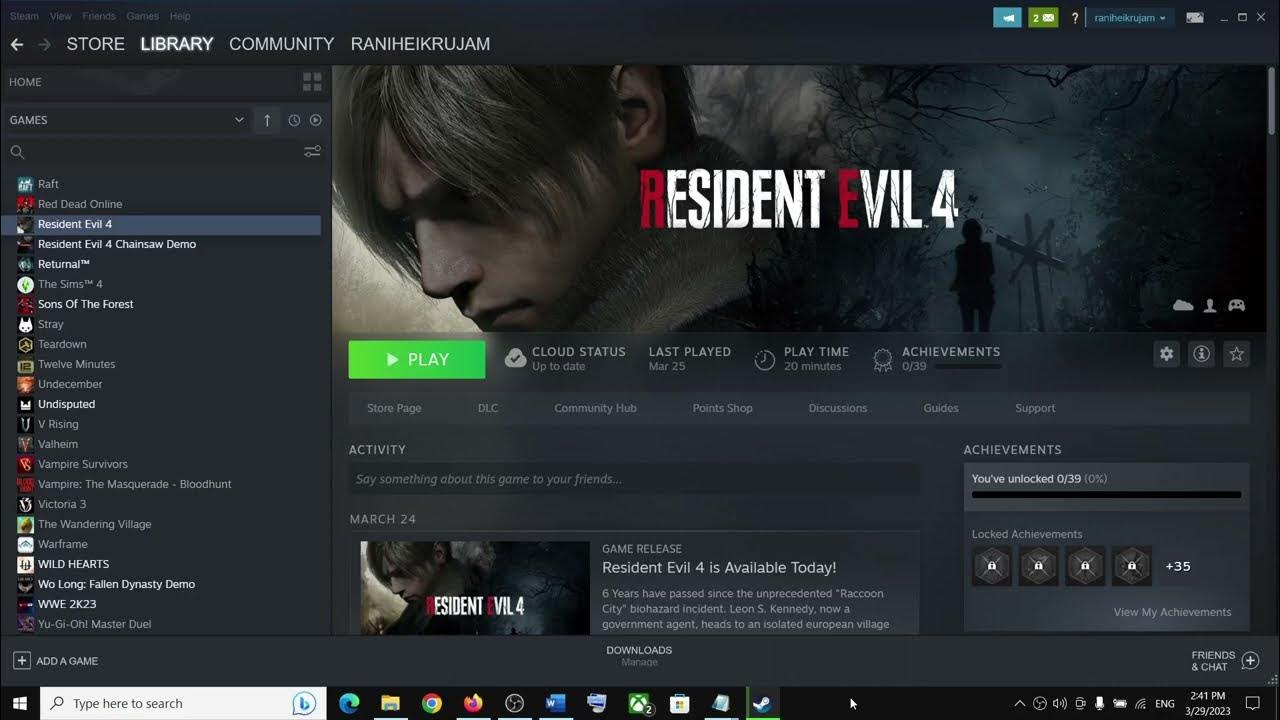The width and height of the screenshot is (1280, 720).
Task: Open advanced library filter options
Action: click(312, 152)
